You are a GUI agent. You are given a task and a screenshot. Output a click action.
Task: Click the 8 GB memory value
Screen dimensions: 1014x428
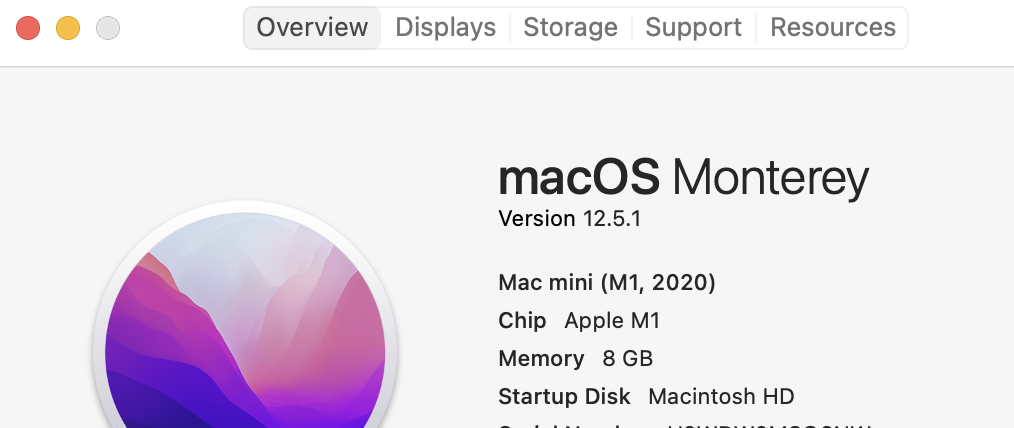628,358
